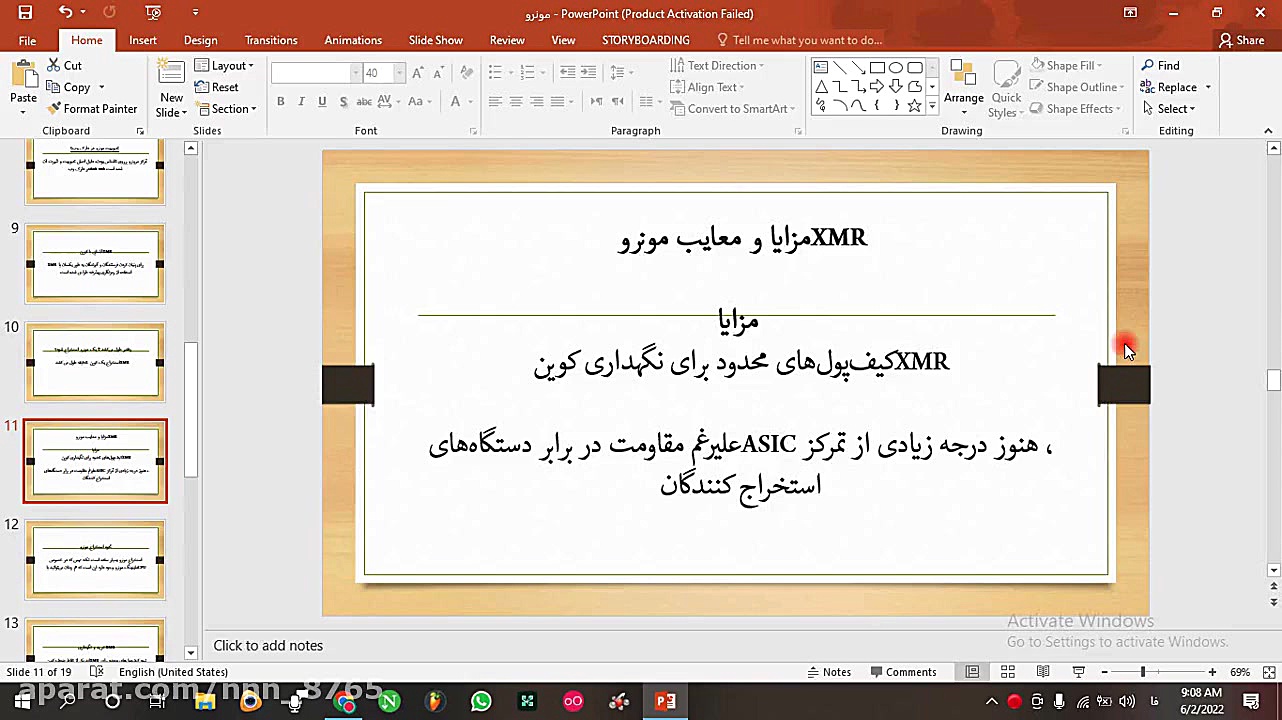Toggle Bold formatting

281,101
